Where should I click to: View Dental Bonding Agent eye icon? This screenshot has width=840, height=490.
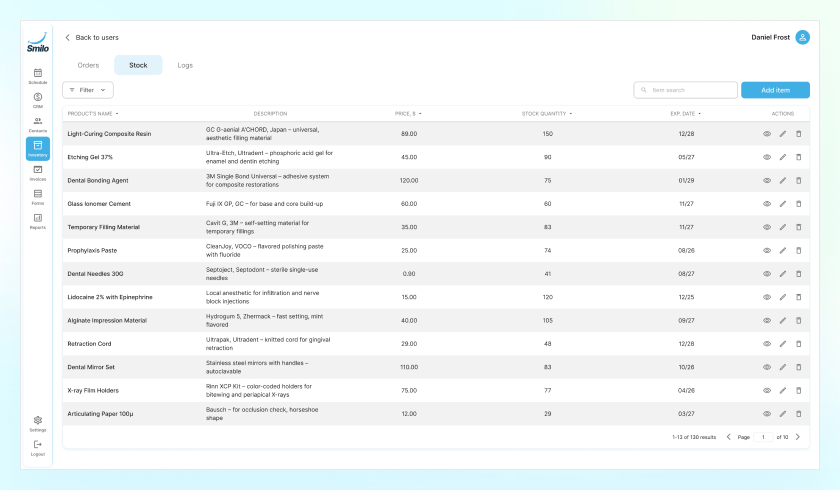[x=767, y=180]
